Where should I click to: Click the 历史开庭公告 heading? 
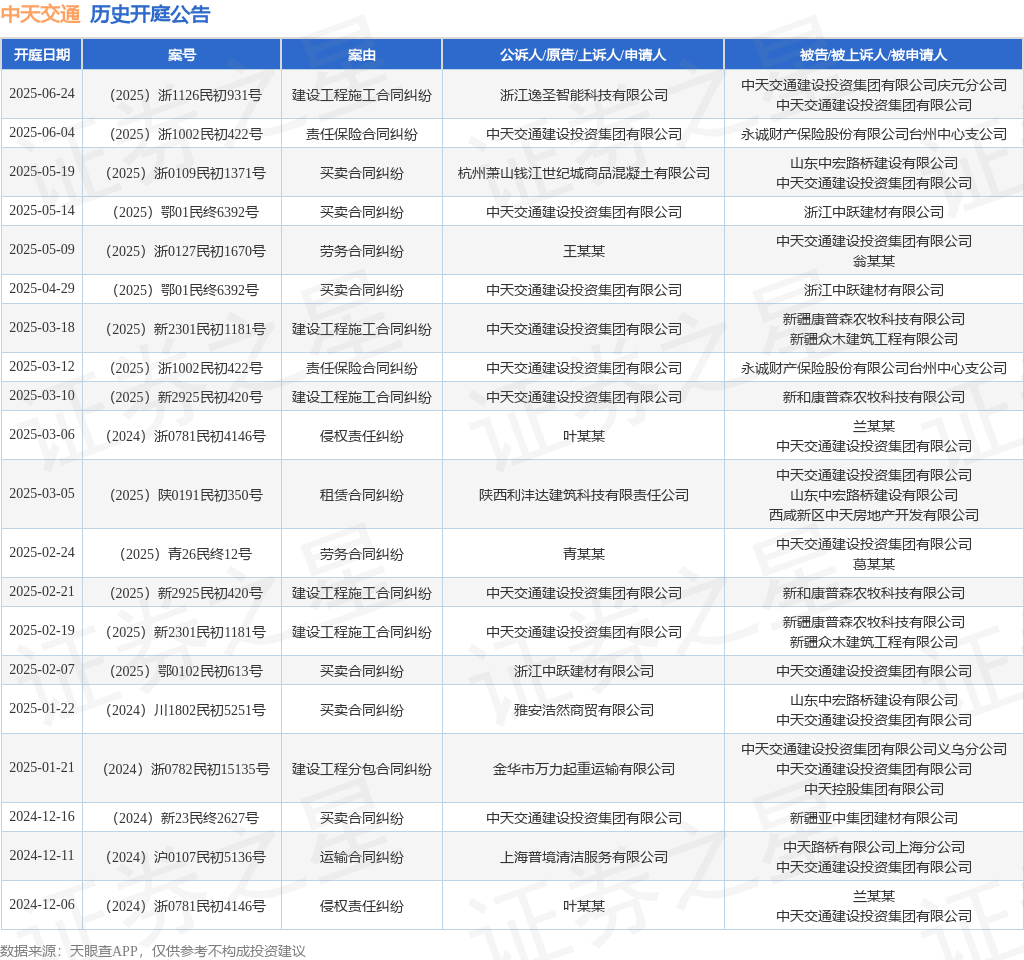150,14
